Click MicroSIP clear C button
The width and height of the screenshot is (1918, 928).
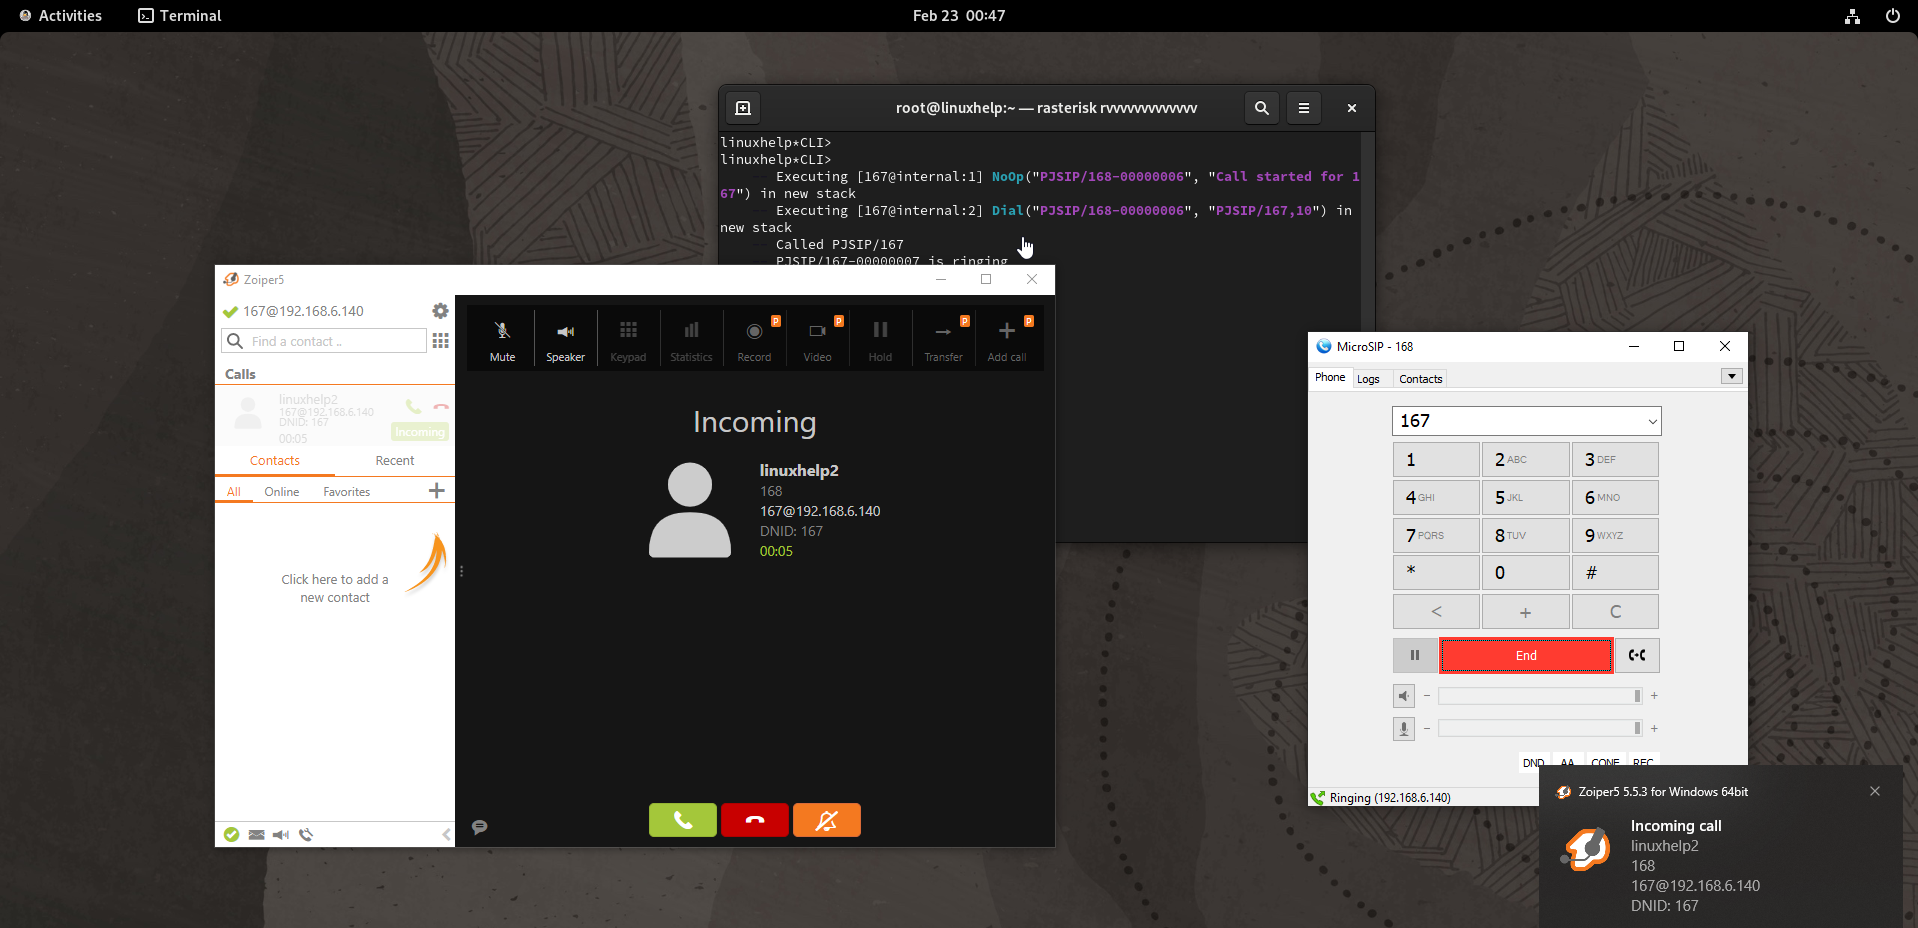click(1615, 611)
